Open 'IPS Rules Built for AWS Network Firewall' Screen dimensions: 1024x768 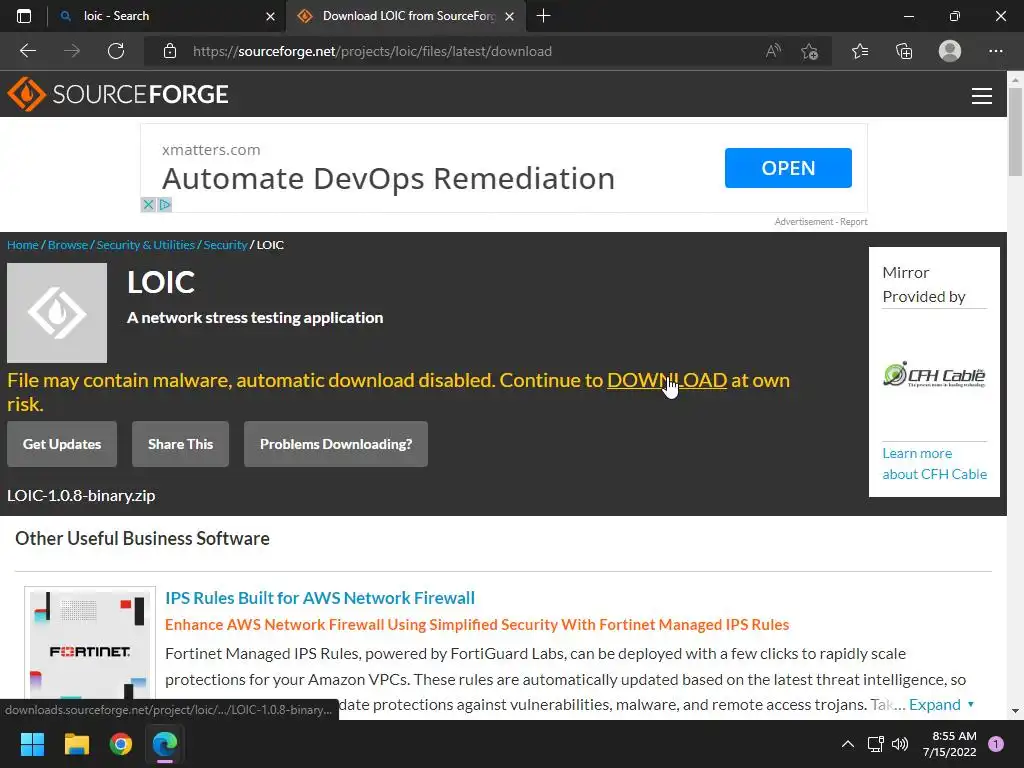[320, 598]
